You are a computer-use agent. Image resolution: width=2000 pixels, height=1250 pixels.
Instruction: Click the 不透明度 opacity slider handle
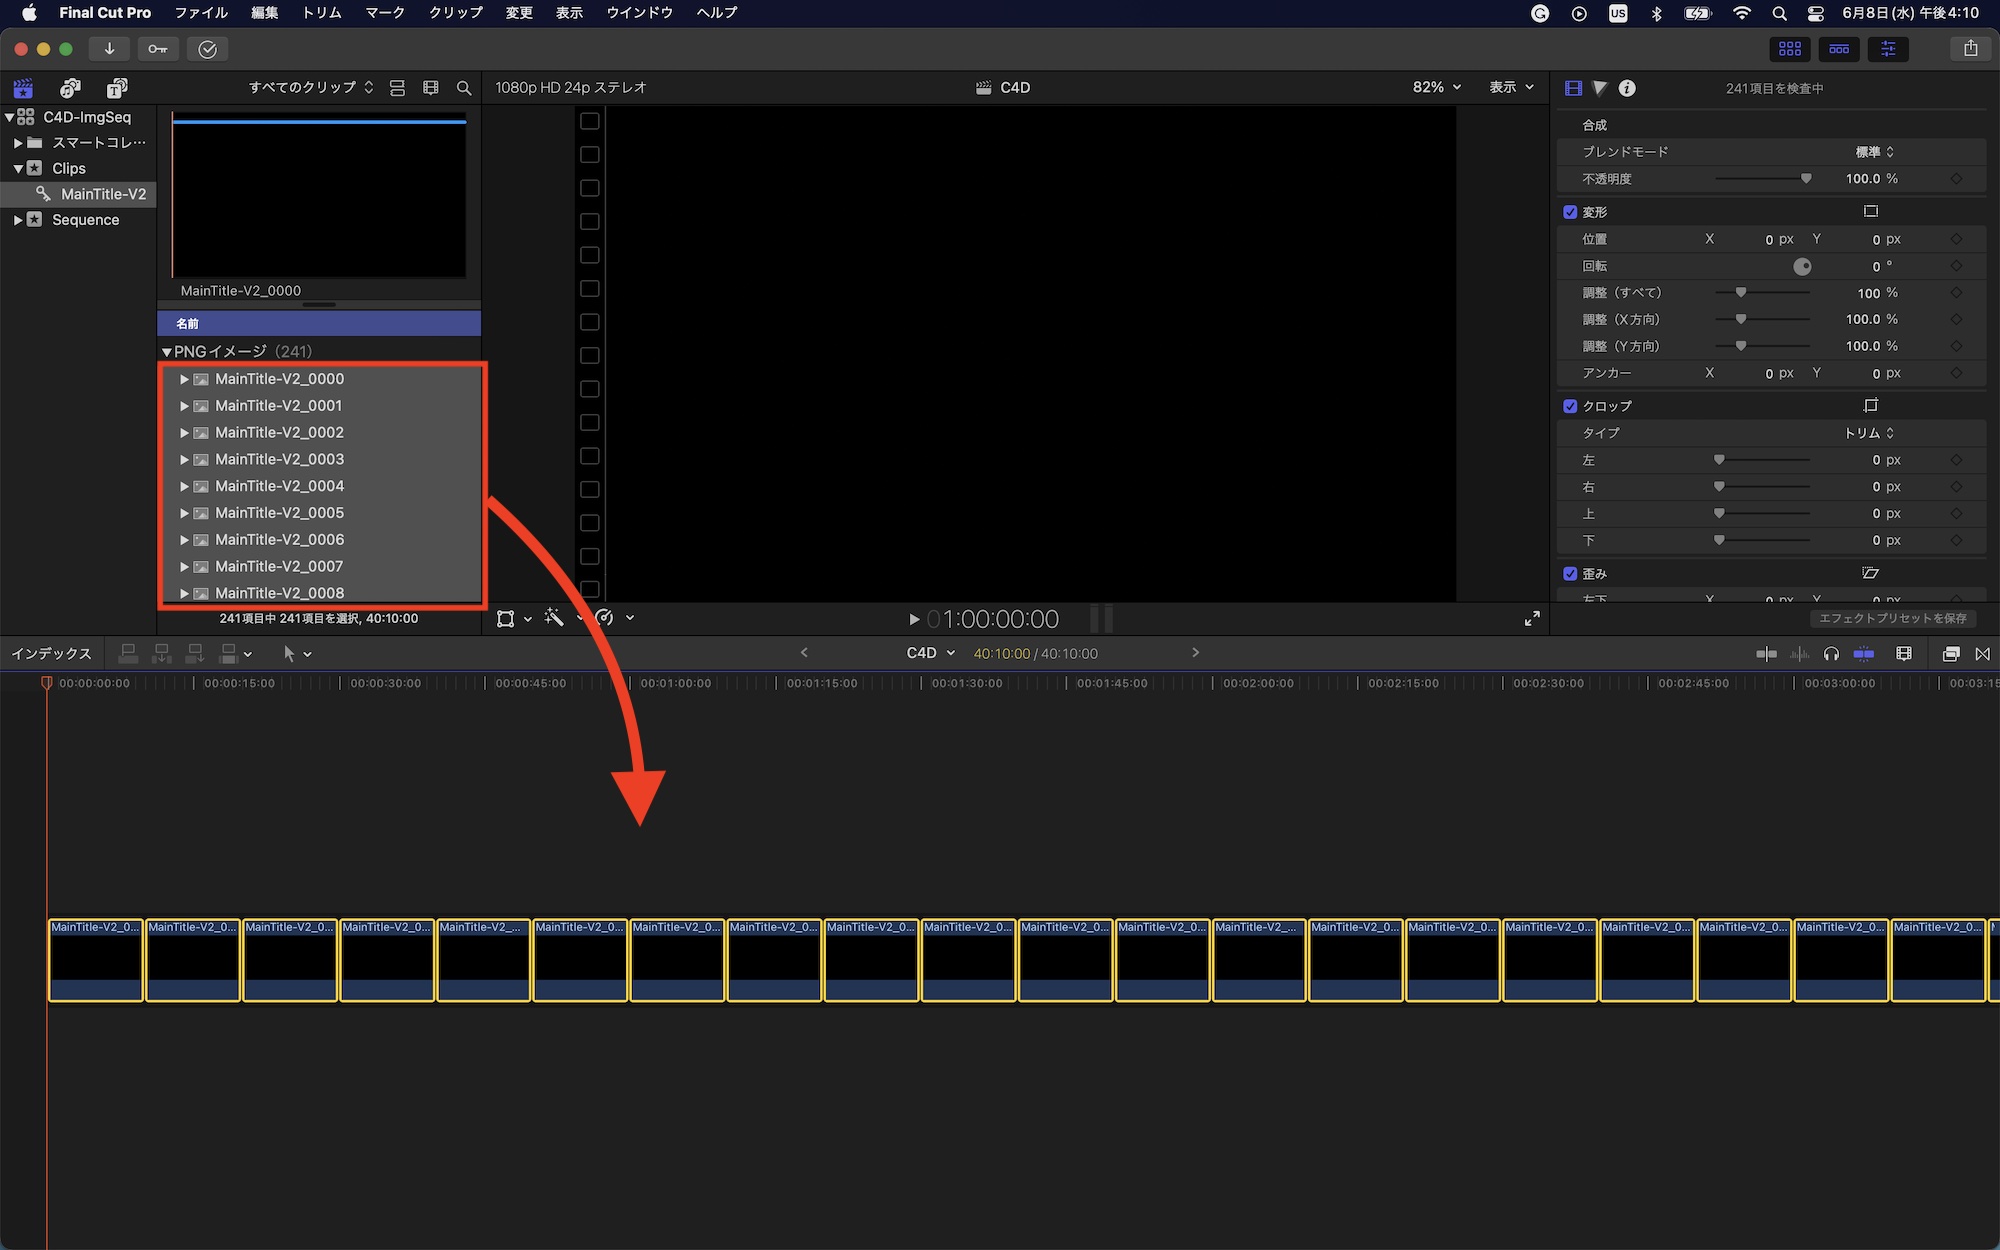(x=1806, y=179)
